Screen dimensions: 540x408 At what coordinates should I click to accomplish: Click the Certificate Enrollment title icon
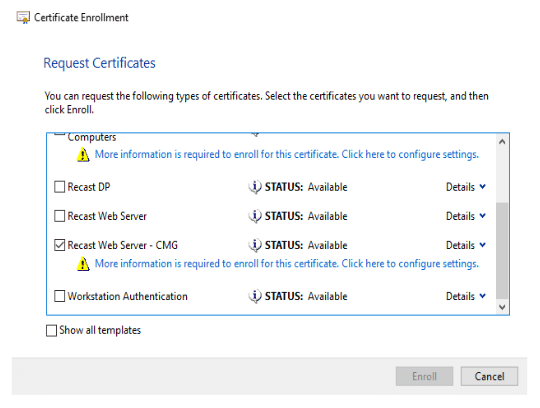point(23,18)
